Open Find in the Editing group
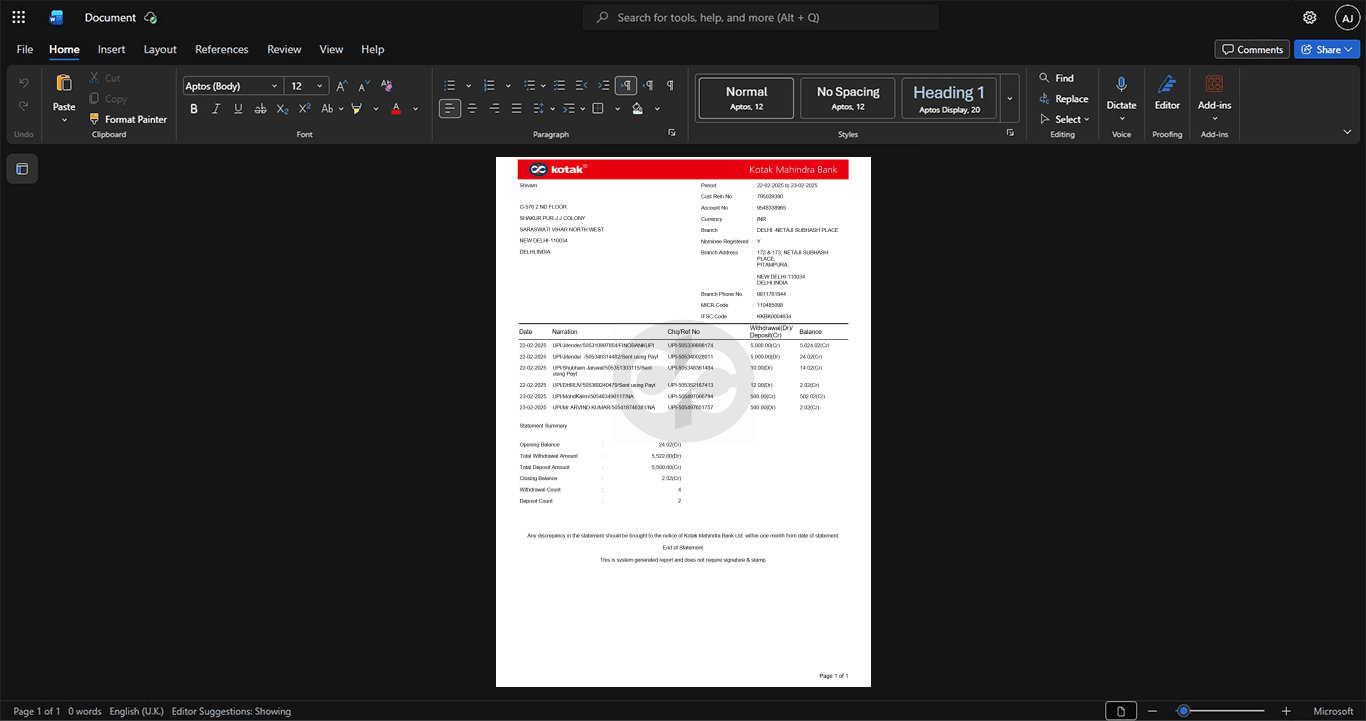 [1057, 78]
